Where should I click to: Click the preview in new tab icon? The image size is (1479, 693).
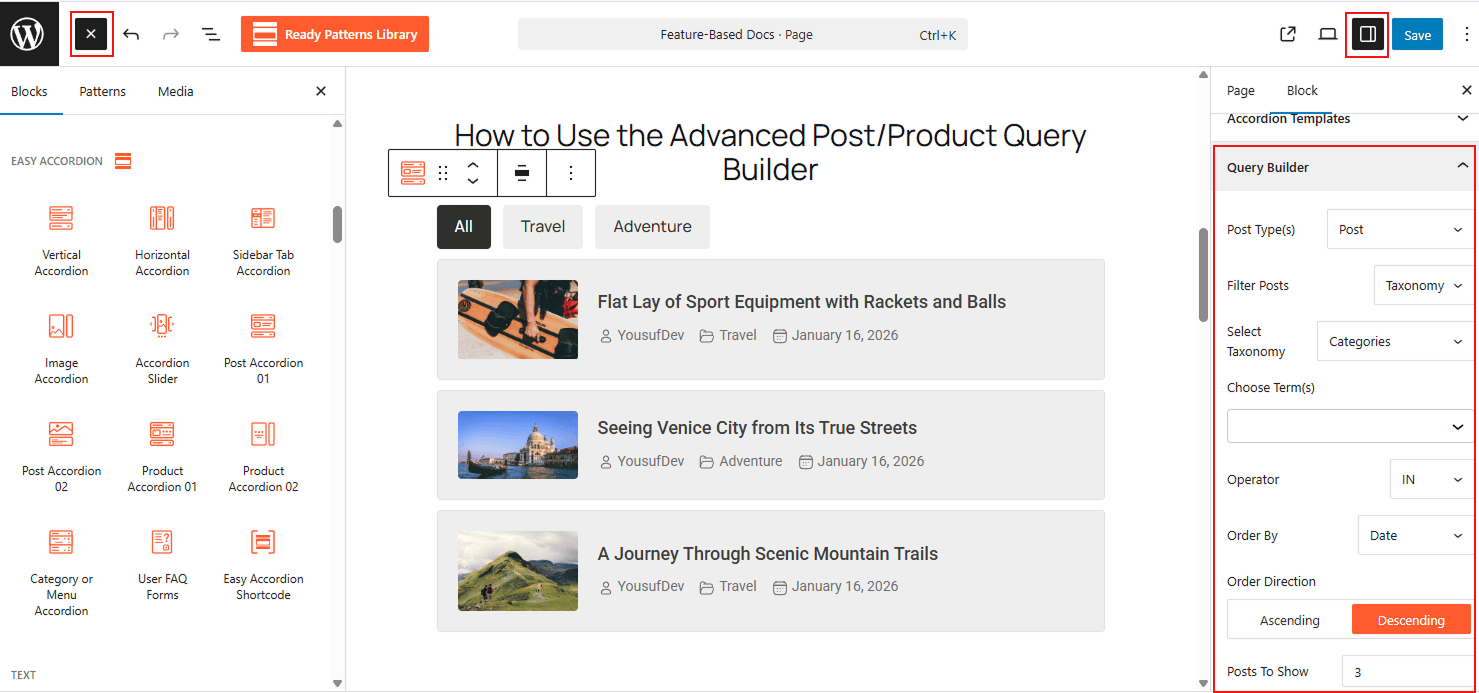pos(1287,33)
